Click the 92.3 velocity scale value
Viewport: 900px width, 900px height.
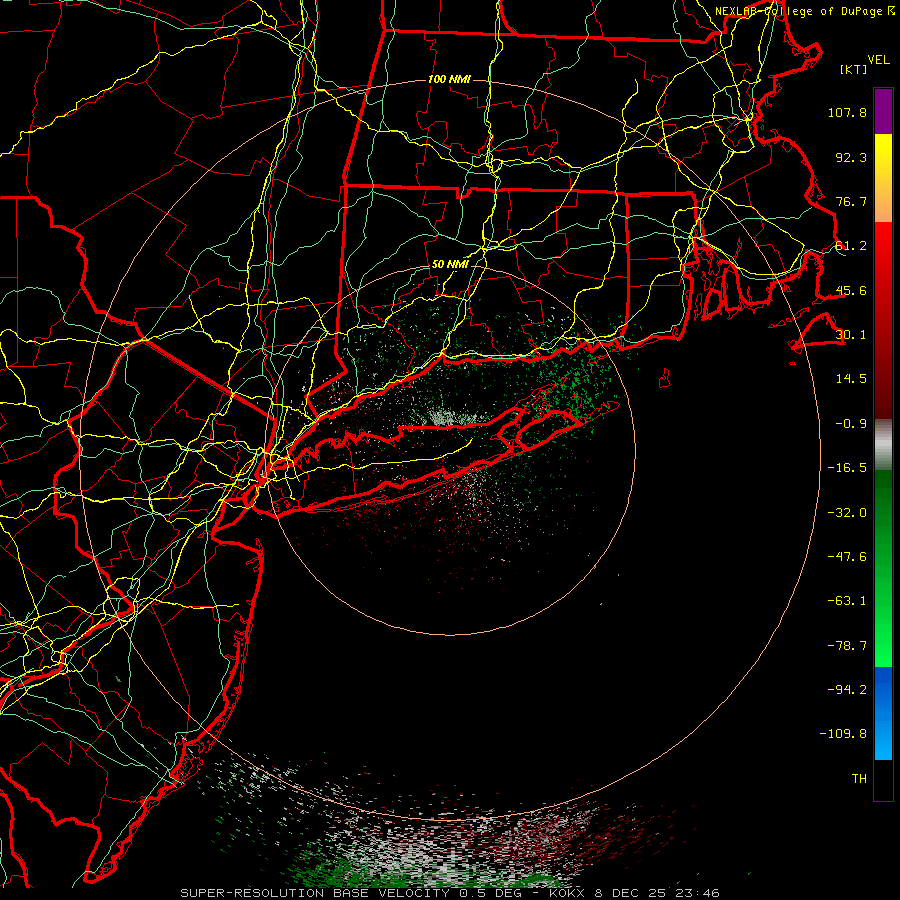(851, 157)
